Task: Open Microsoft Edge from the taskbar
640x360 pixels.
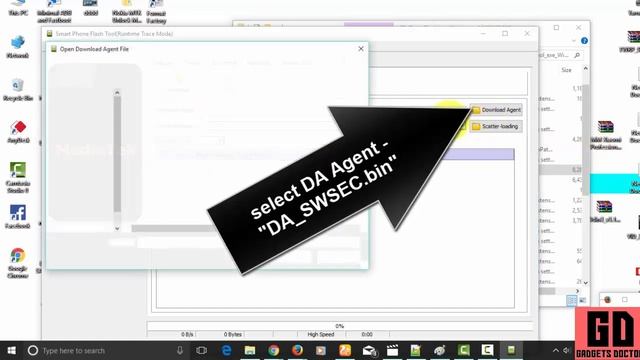Action: 227,351
